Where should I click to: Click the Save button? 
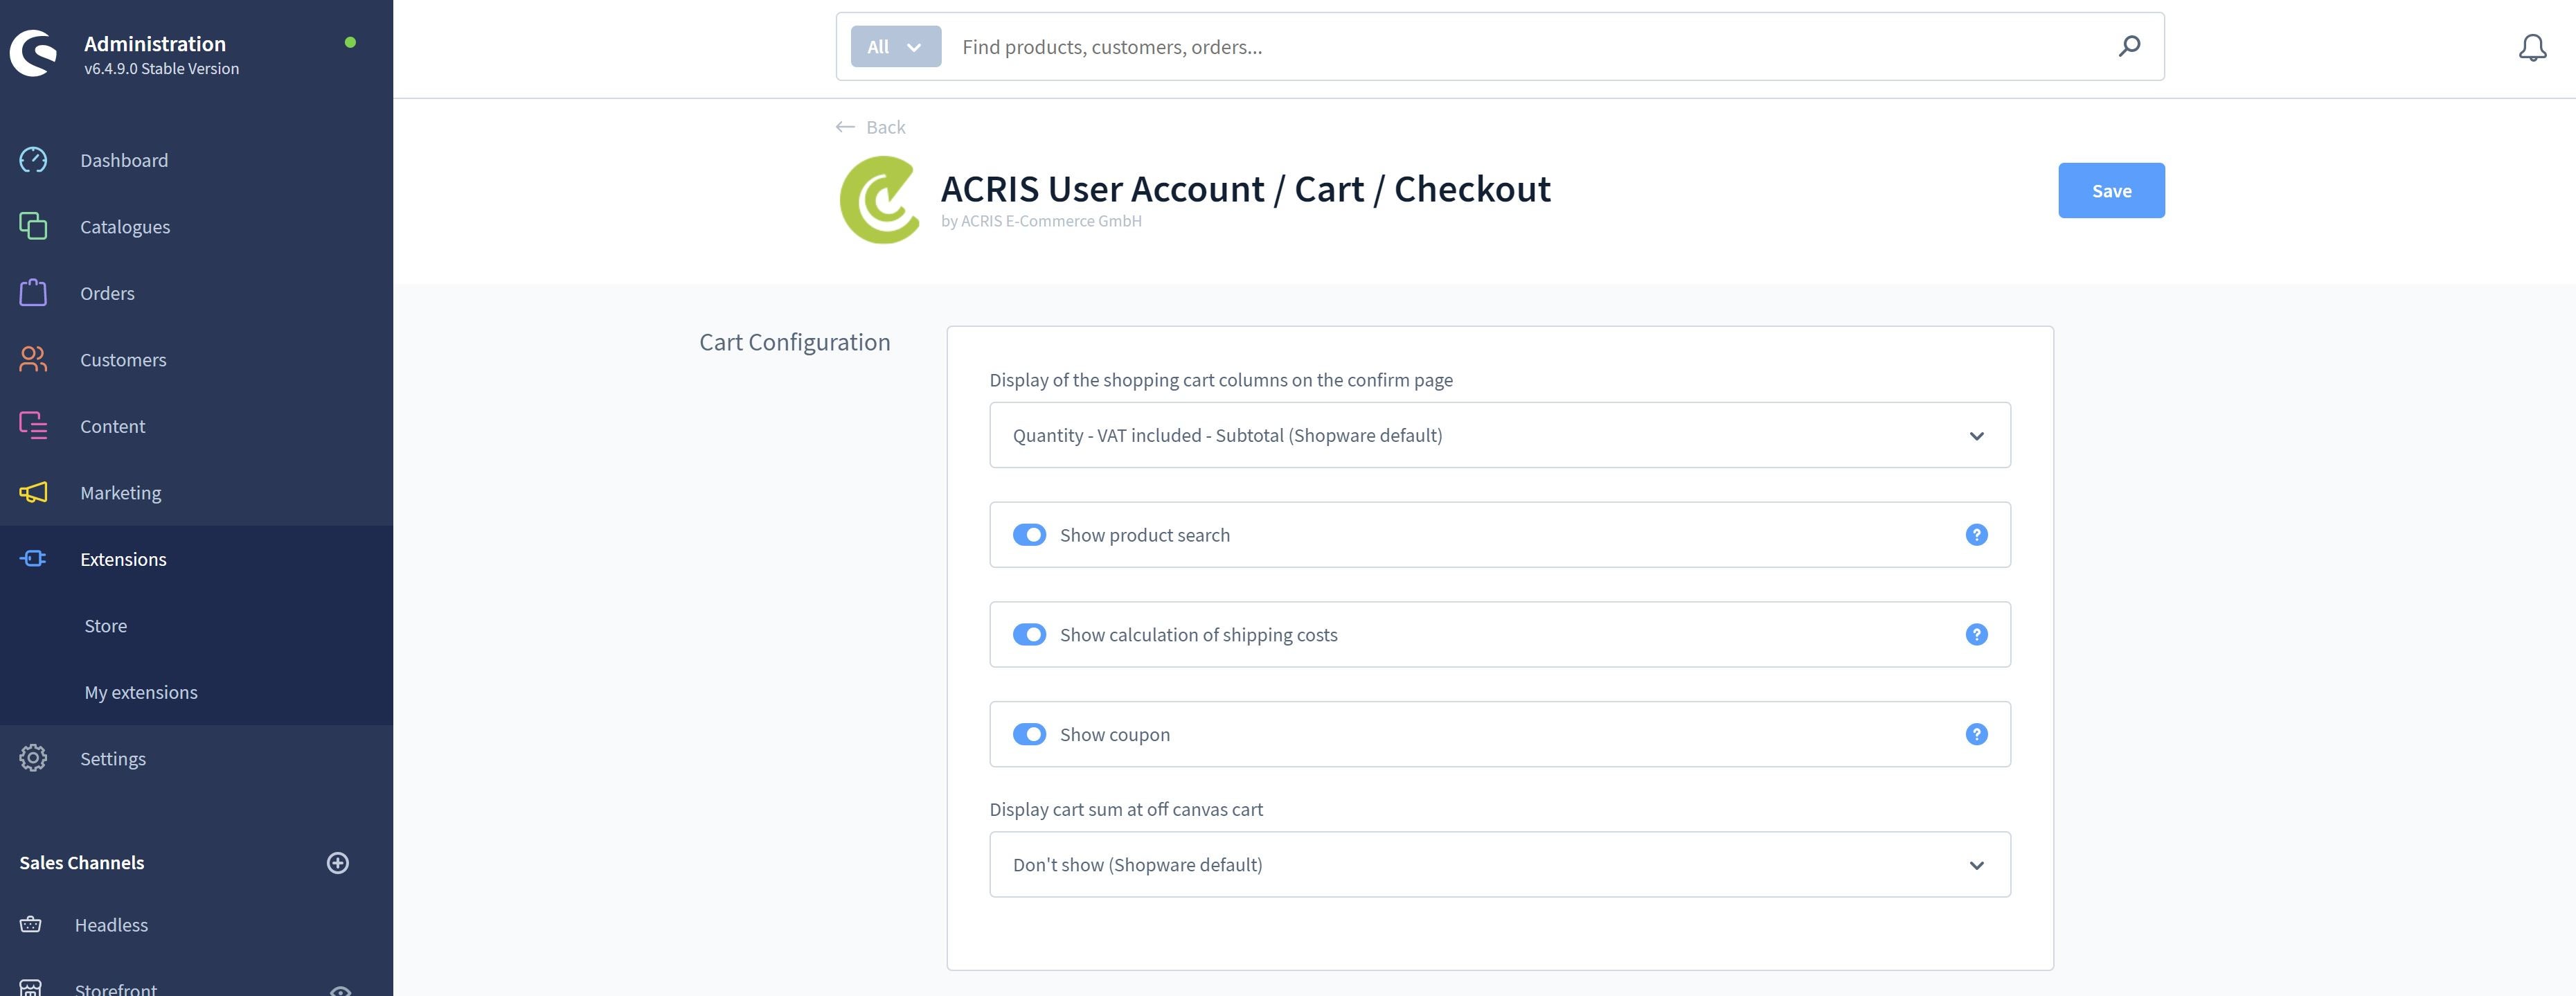point(2111,190)
